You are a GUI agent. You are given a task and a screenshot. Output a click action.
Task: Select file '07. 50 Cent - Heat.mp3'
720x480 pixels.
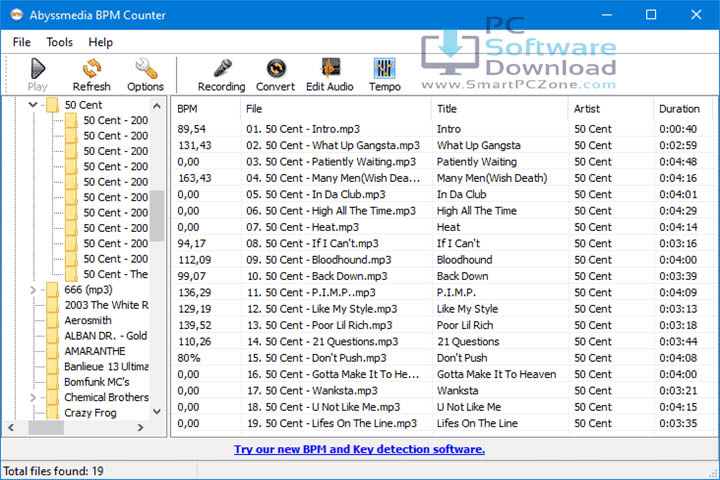point(302,227)
